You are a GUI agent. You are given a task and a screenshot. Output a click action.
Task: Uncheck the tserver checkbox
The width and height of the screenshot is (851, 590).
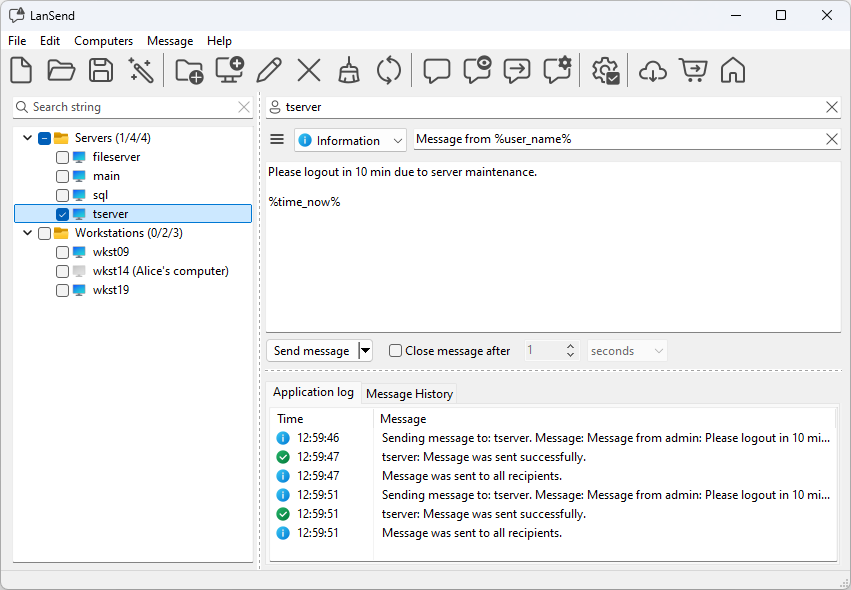(63, 214)
